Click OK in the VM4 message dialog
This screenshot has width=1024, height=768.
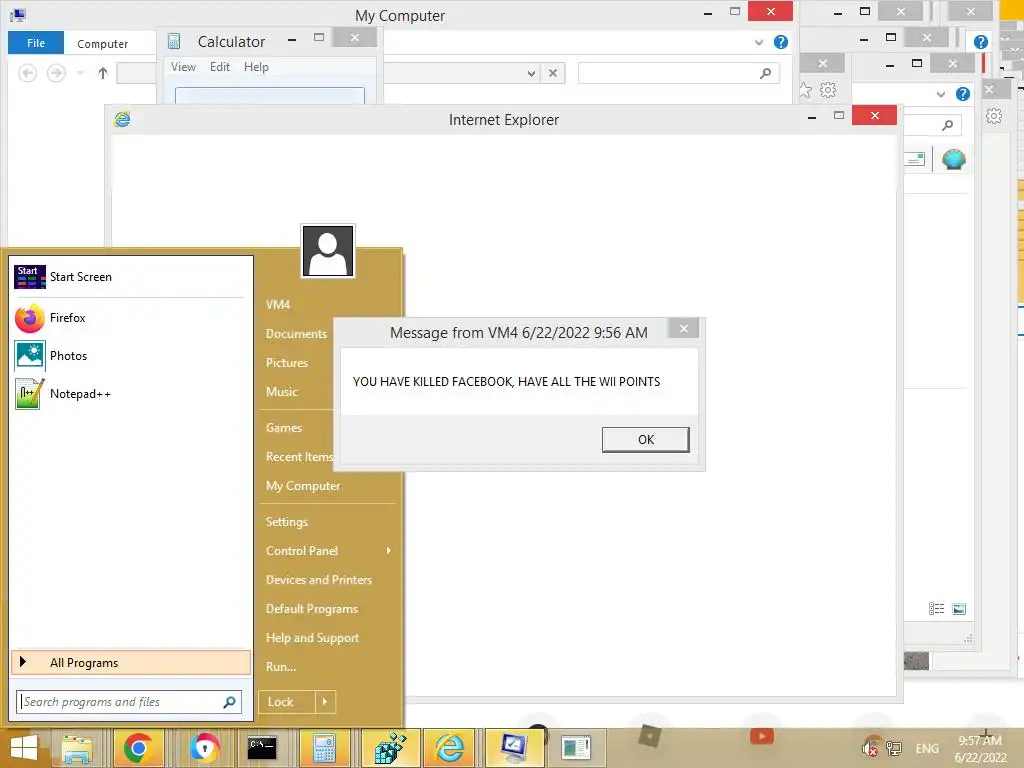click(x=645, y=440)
